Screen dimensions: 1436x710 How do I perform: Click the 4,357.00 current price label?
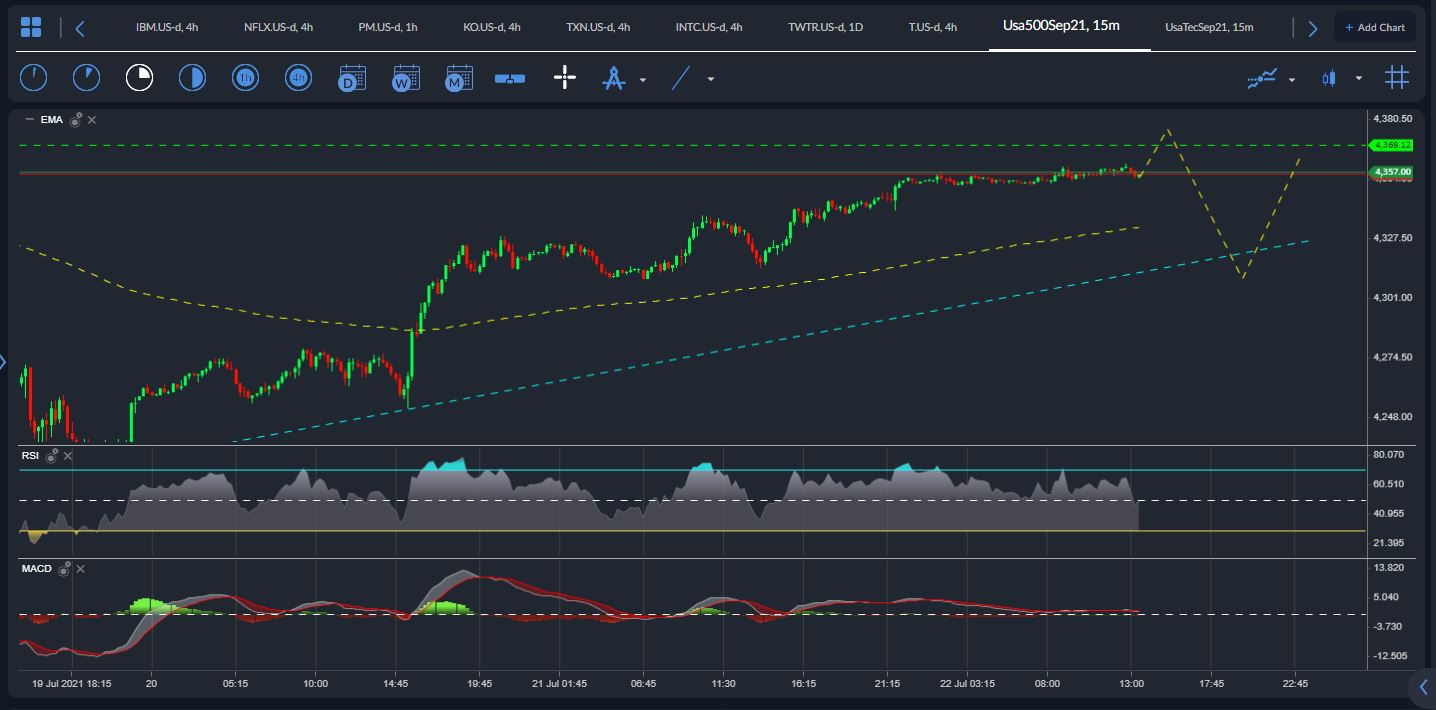pos(1392,172)
